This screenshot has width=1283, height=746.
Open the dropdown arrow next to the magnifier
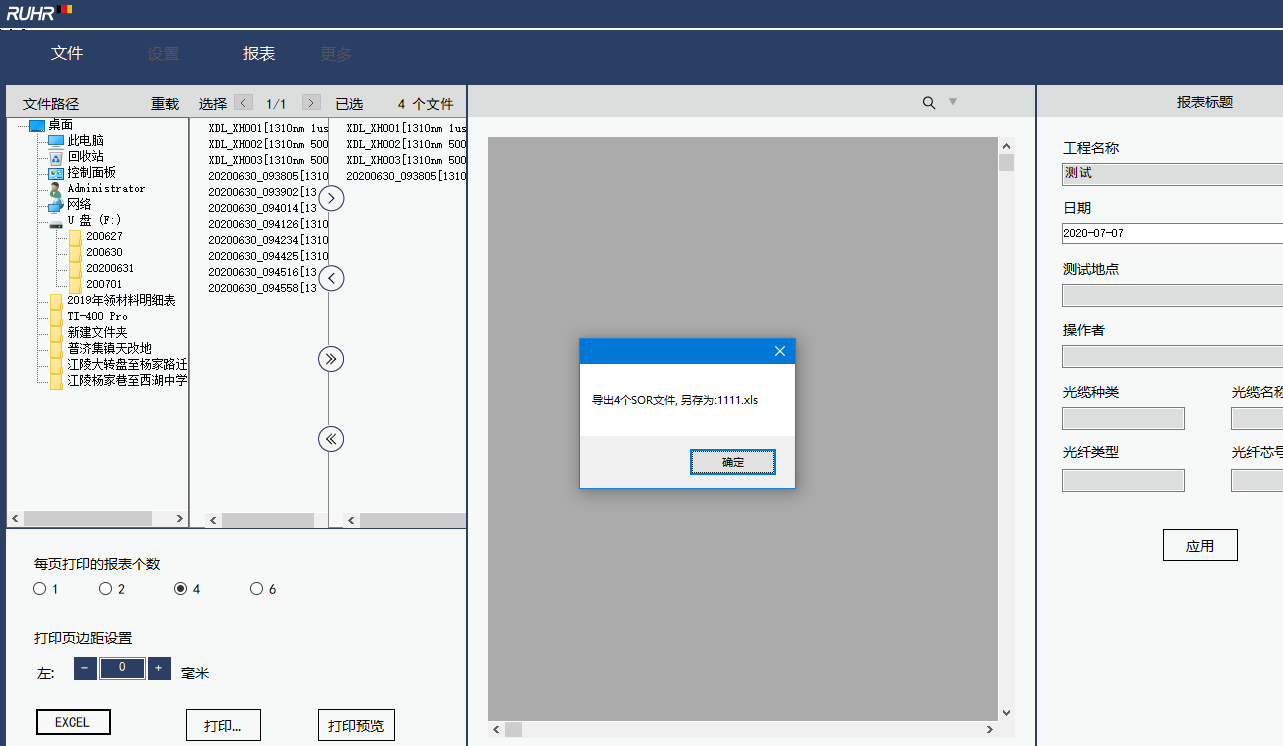[953, 102]
